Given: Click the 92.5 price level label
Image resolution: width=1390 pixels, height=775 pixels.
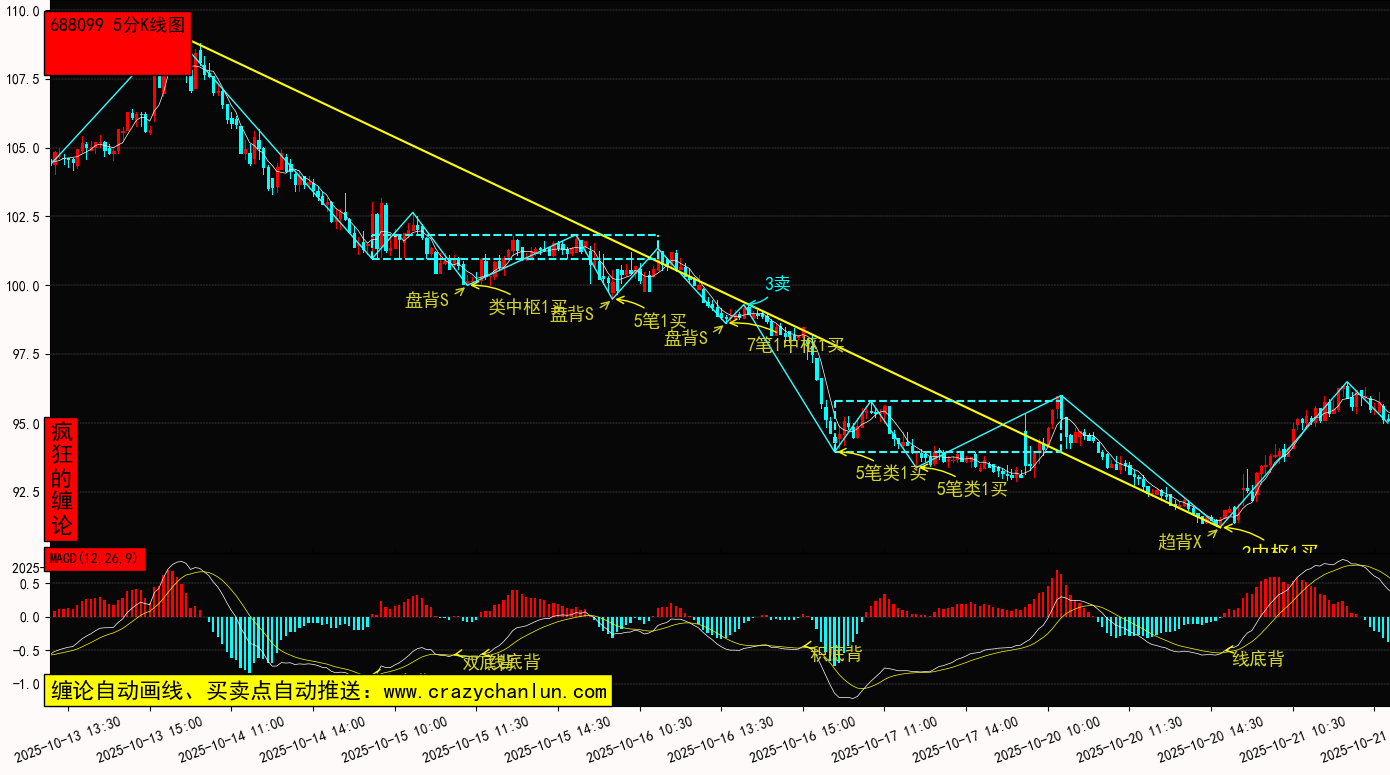Looking at the screenshot, I should point(24,493).
